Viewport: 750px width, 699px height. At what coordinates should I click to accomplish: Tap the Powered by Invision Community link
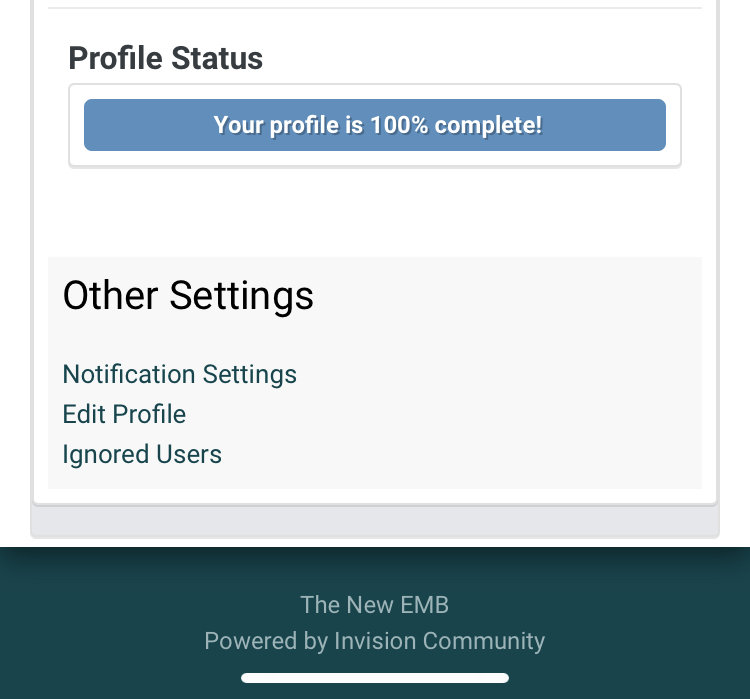374,640
